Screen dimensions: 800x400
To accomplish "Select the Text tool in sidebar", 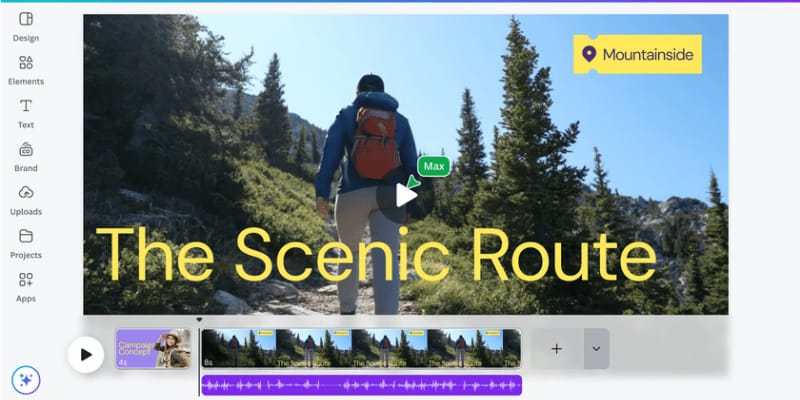I will [x=26, y=113].
